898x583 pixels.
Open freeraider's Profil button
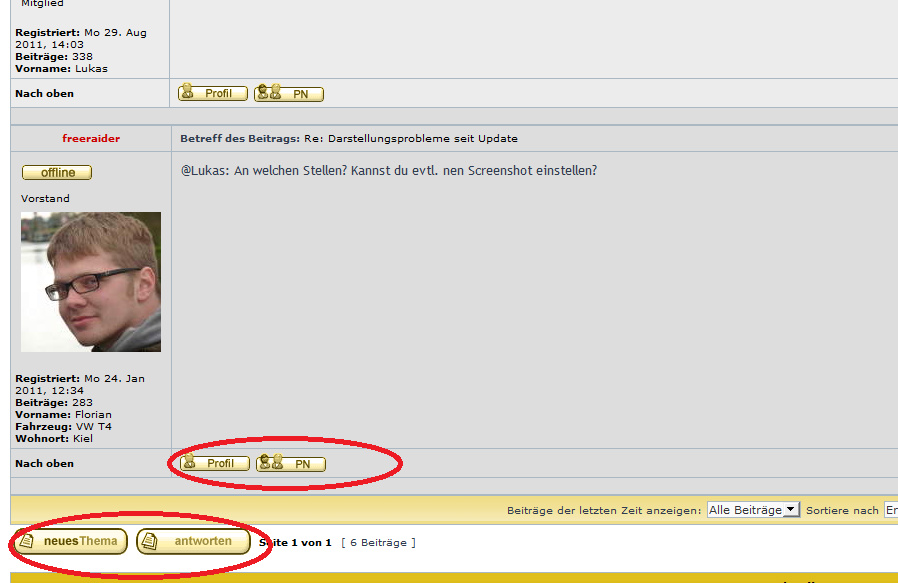pos(214,463)
